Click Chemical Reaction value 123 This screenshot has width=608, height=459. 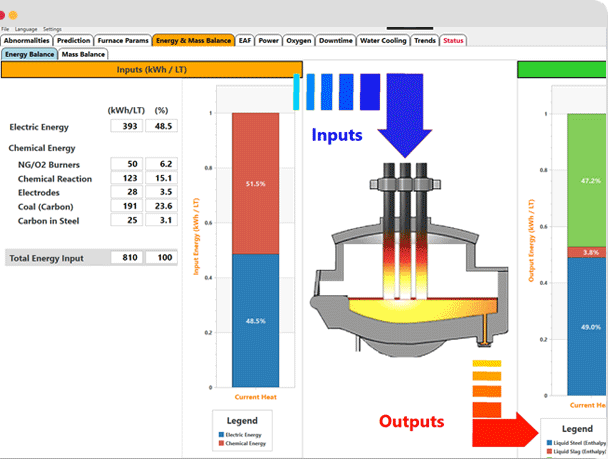click(x=127, y=178)
